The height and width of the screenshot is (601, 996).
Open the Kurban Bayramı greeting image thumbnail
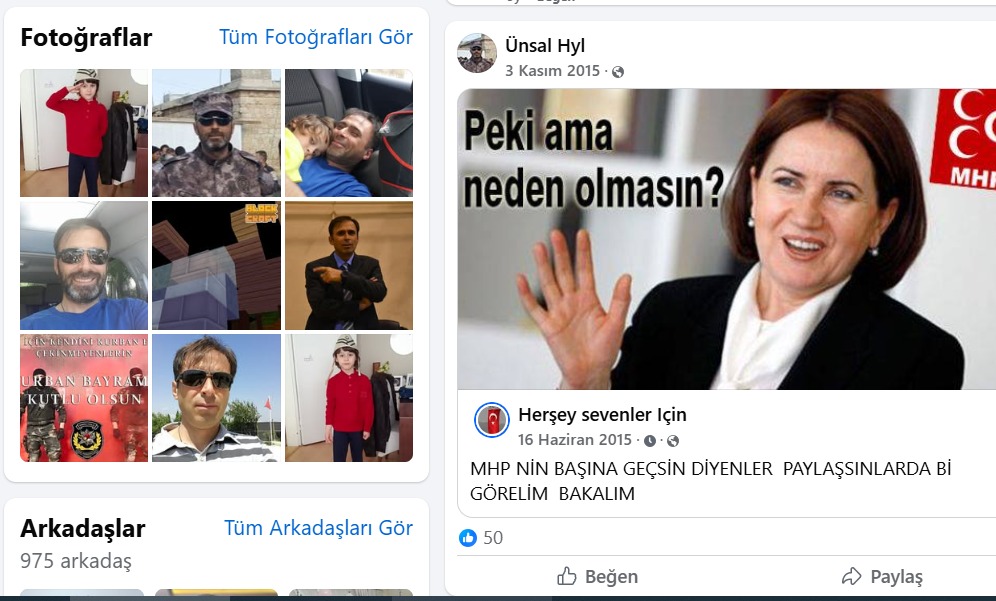tap(84, 398)
